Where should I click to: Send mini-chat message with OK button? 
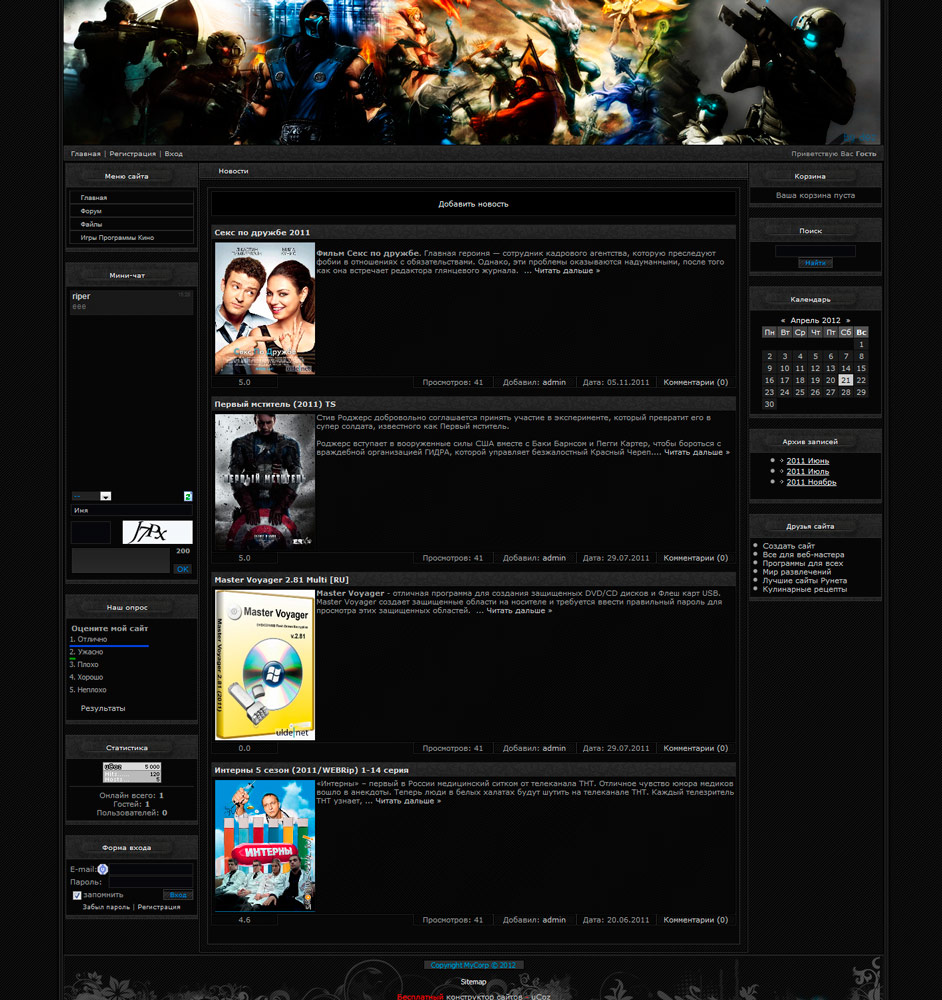(183, 570)
